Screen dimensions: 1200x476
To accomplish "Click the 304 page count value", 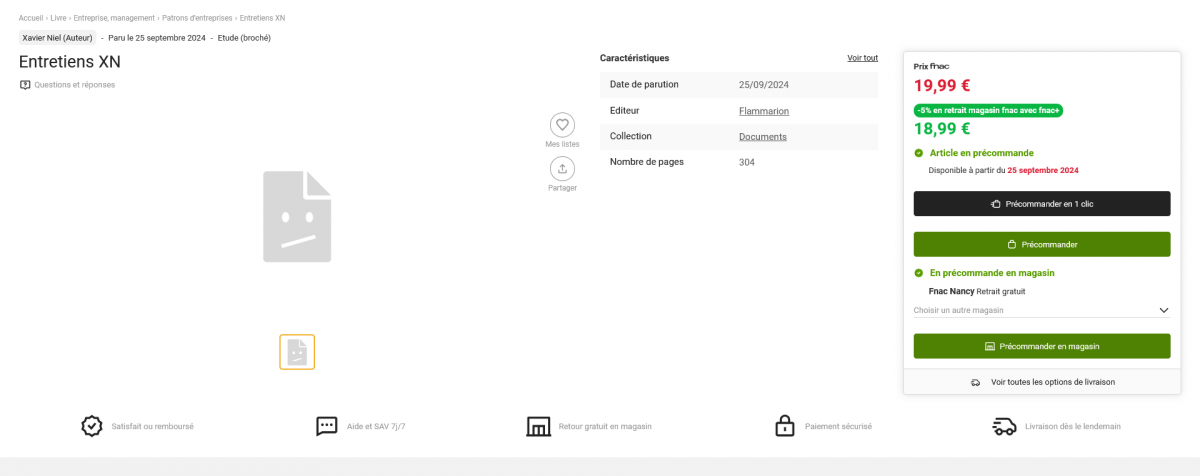I will click(x=747, y=162).
